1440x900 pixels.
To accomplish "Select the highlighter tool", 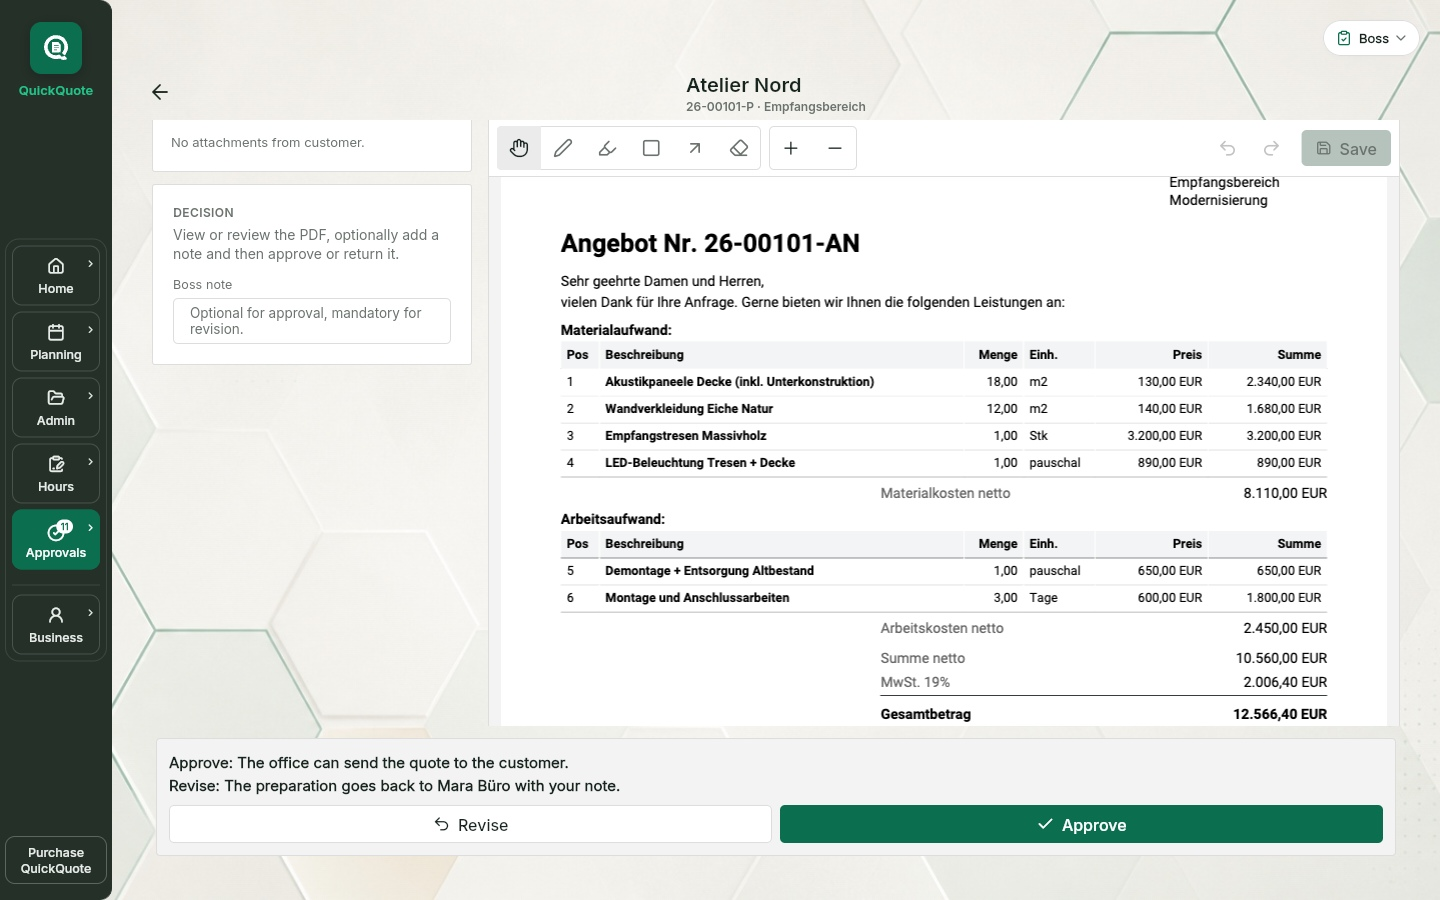I will [x=607, y=148].
